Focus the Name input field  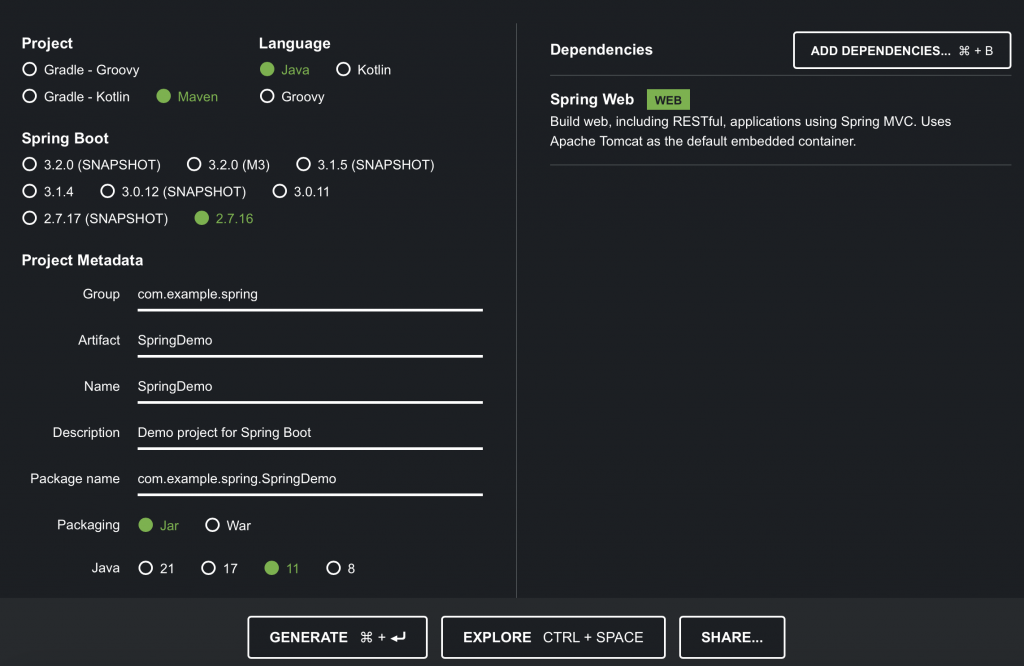[x=310, y=387]
